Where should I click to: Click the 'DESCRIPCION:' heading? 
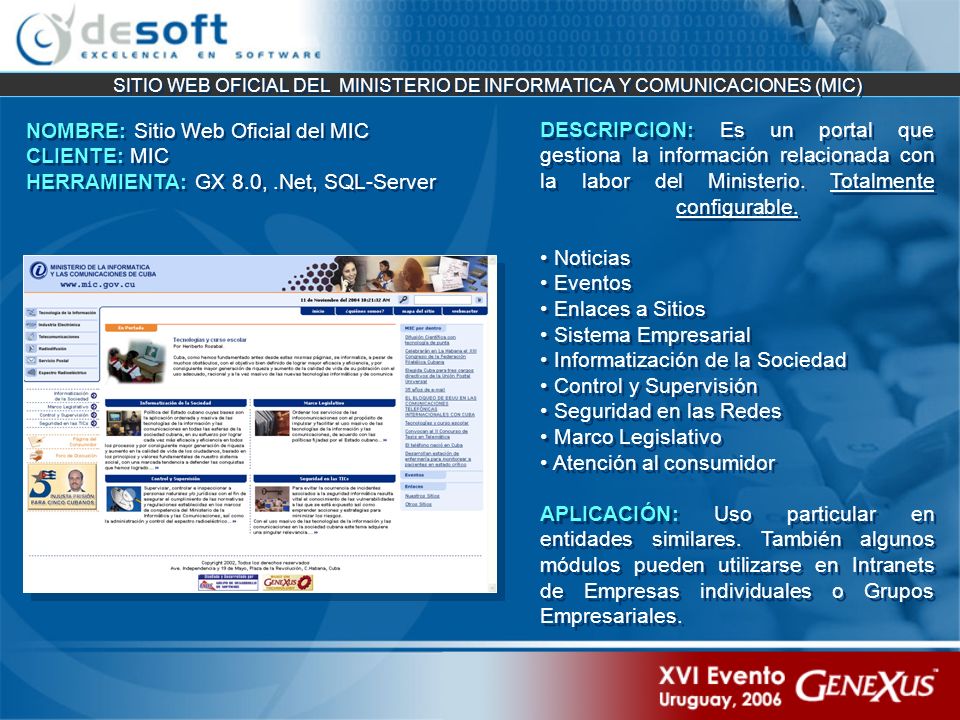[617, 130]
